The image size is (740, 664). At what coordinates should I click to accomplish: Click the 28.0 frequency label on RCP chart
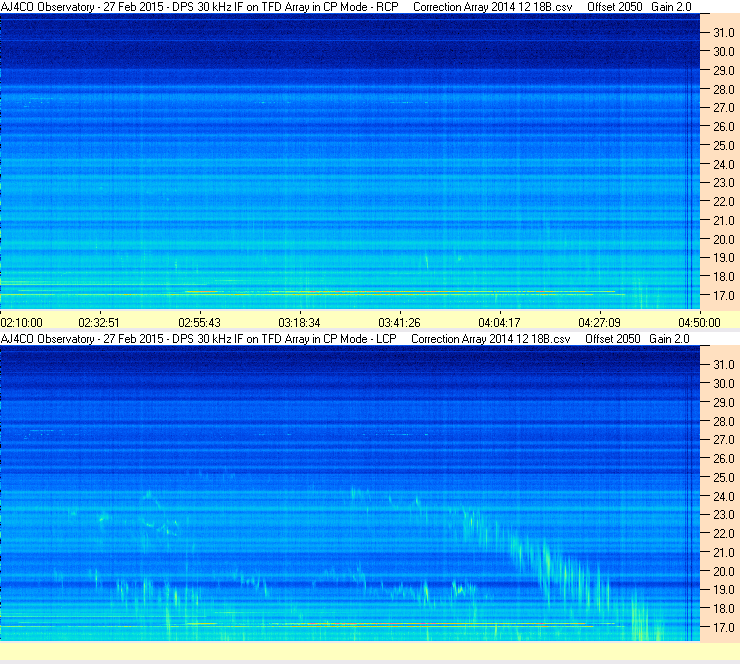coord(724,89)
